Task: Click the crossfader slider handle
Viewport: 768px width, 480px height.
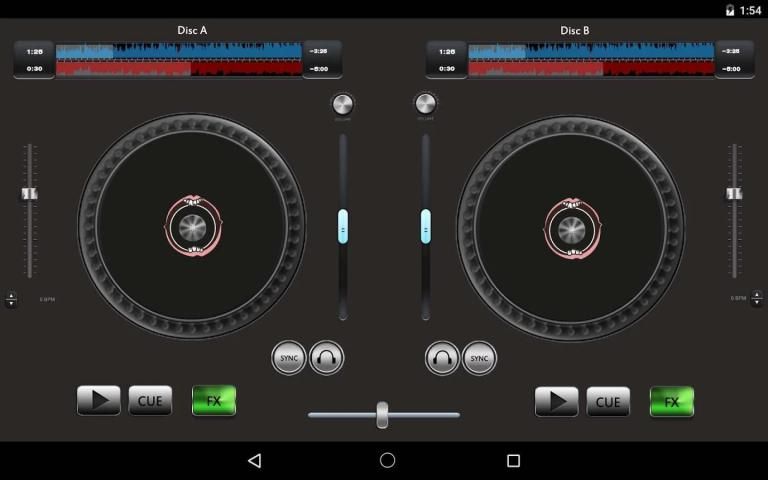Action: click(382, 414)
